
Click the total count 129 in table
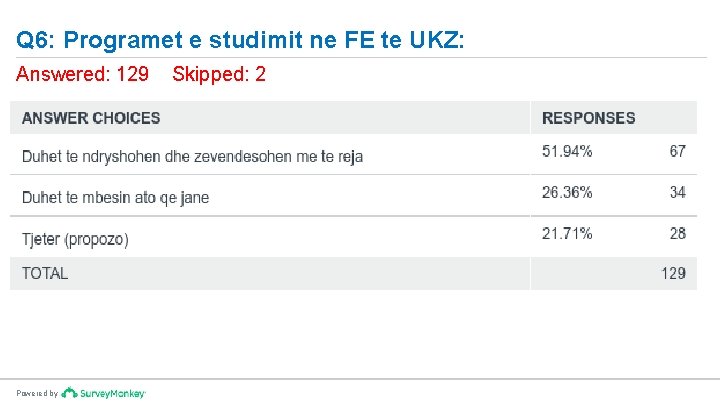pyautogui.click(x=673, y=273)
